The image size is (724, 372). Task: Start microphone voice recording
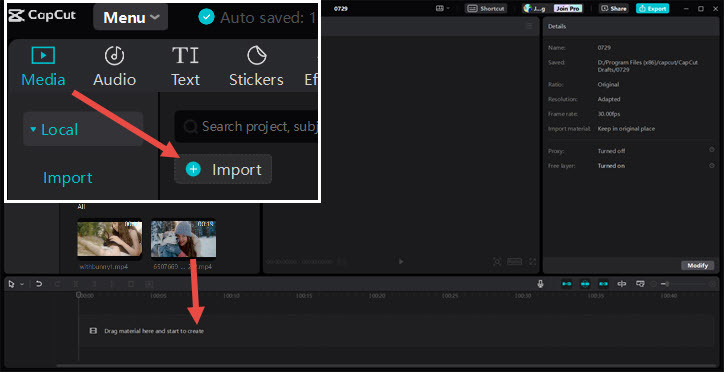(540, 284)
